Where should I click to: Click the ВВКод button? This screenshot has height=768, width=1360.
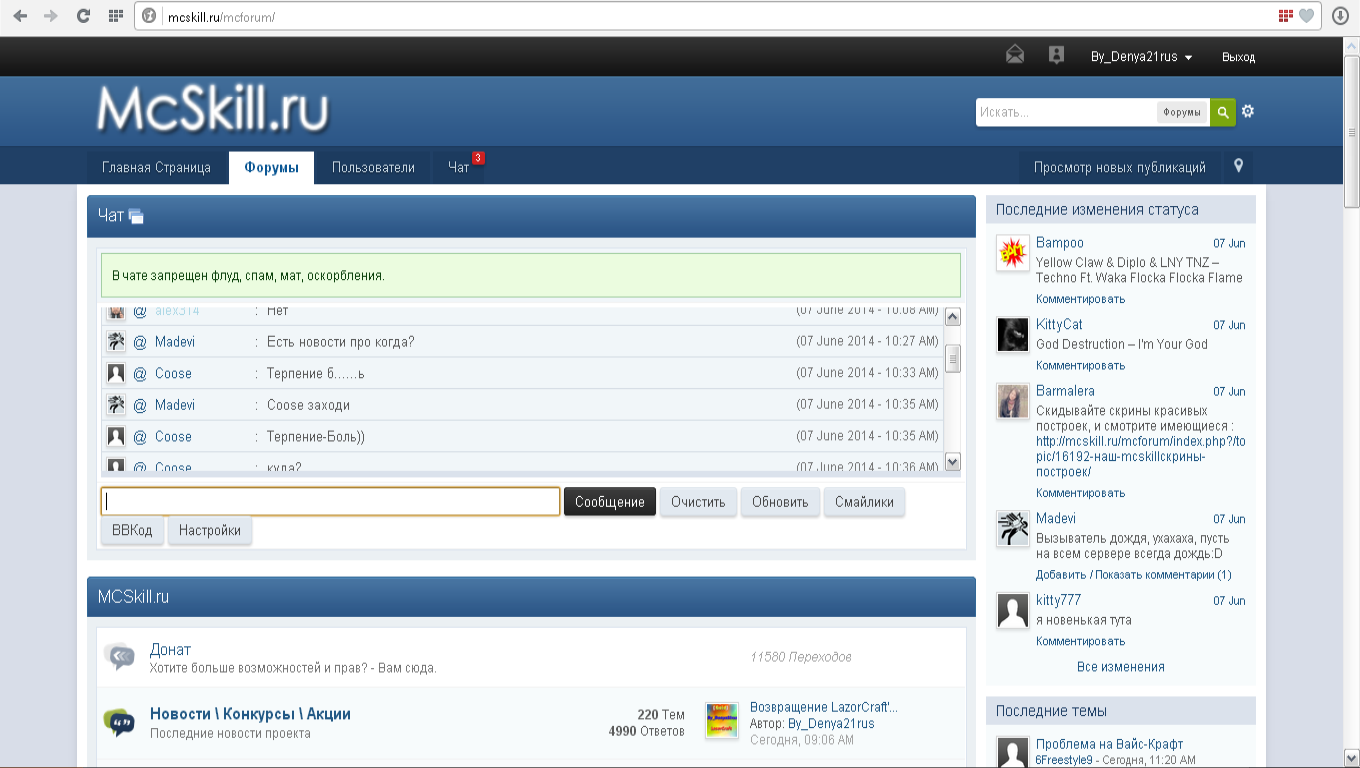132,530
